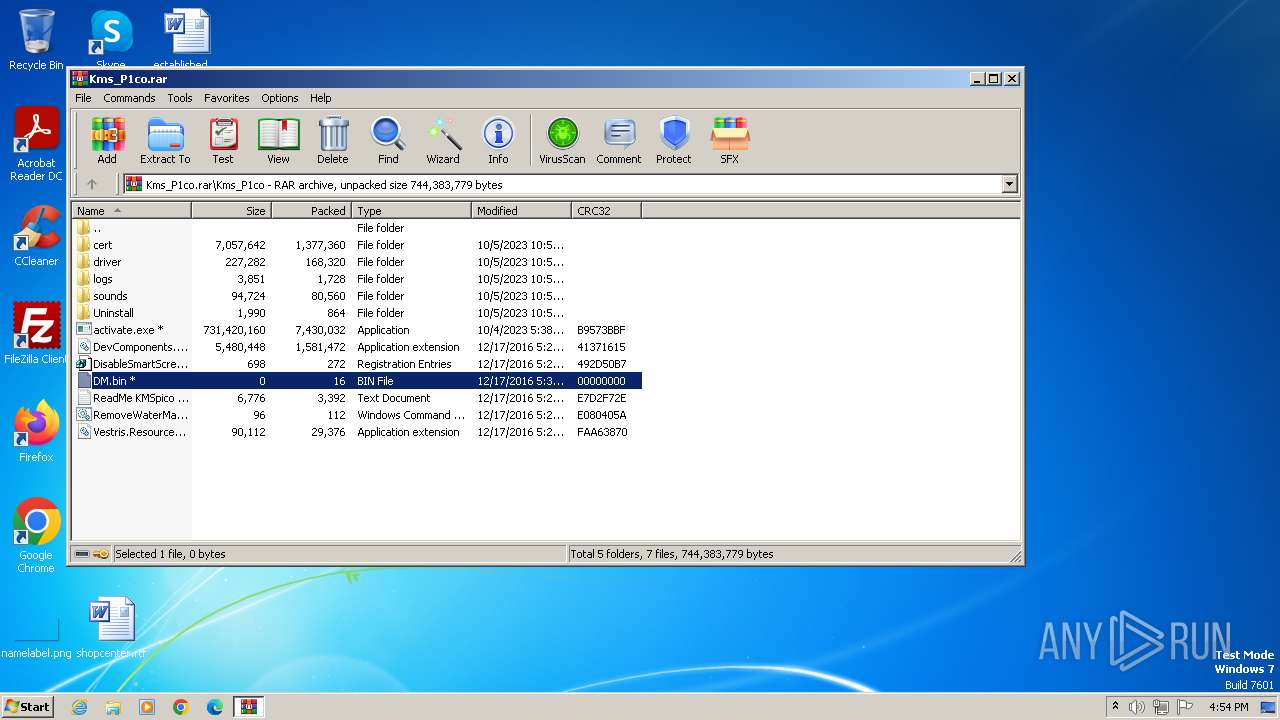
Task: Open the Tools menu
Action: [x=180, y=98]
